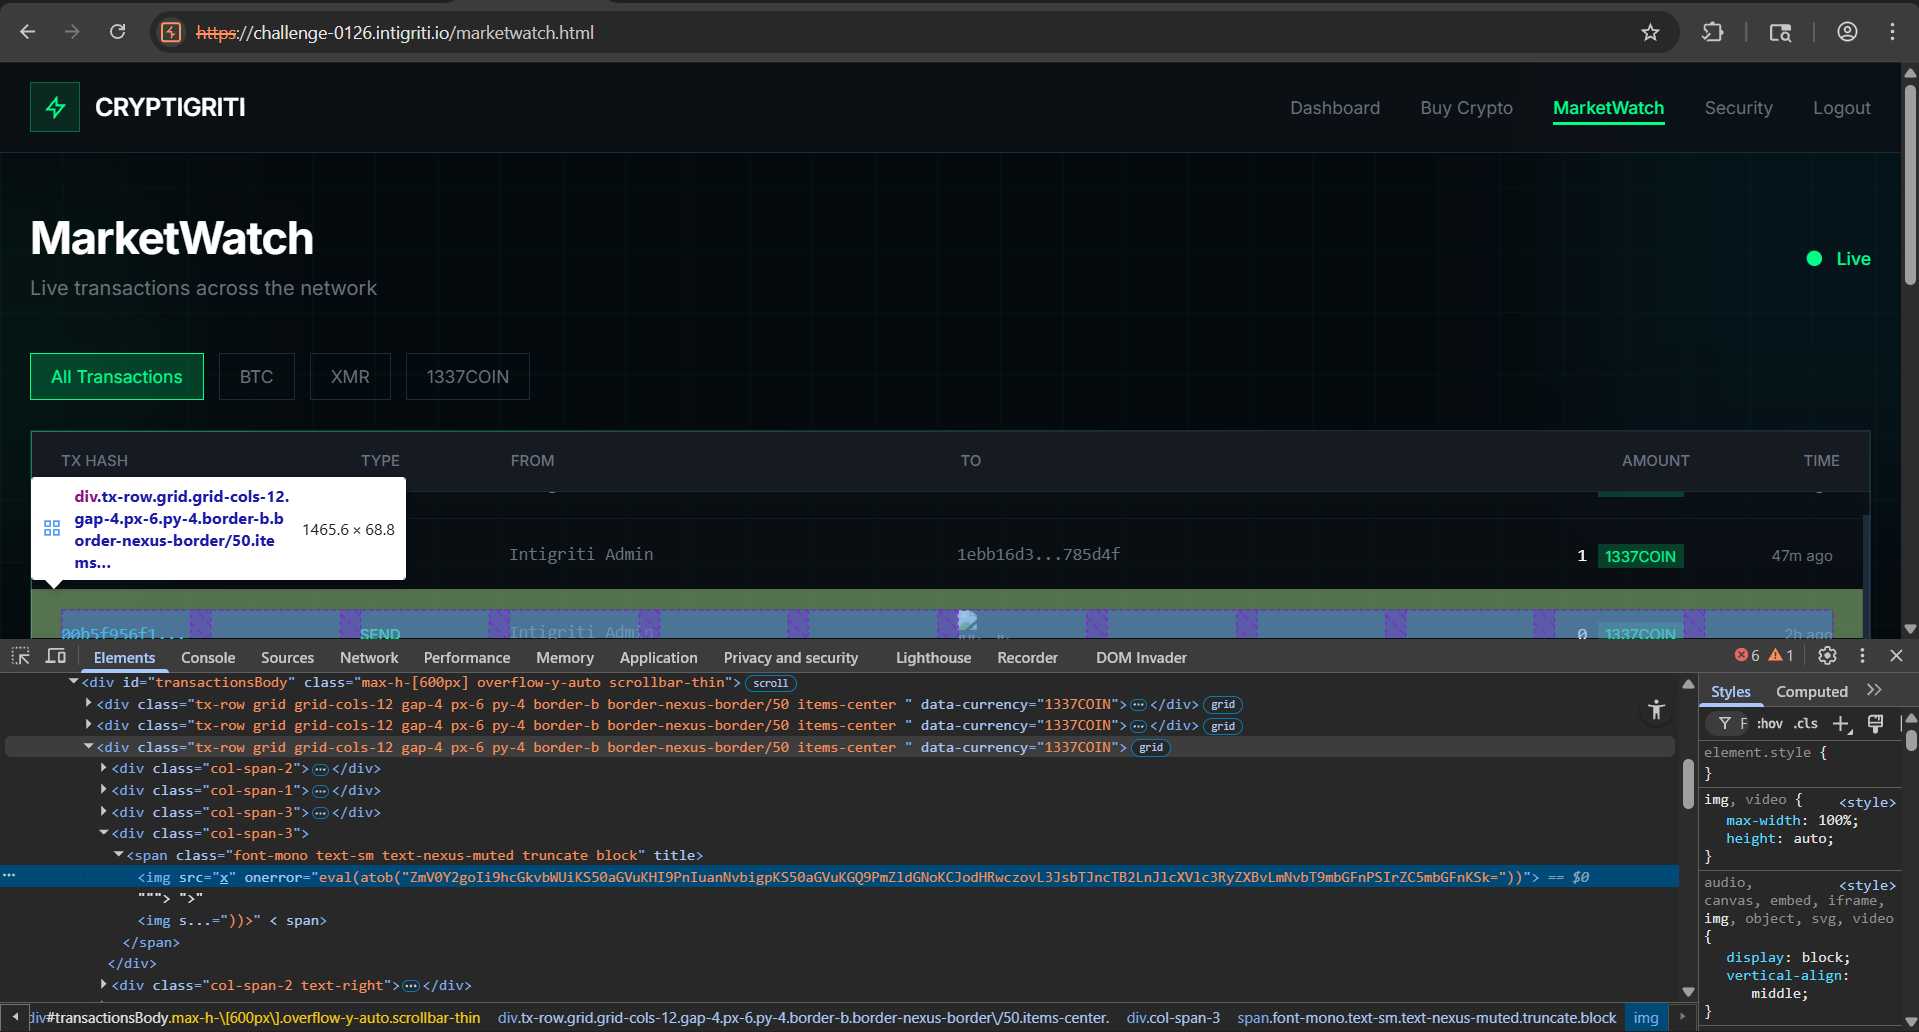Activate the inspect element picker icon
This screenshot has width=1919, height=1032.
pos(20,656)
